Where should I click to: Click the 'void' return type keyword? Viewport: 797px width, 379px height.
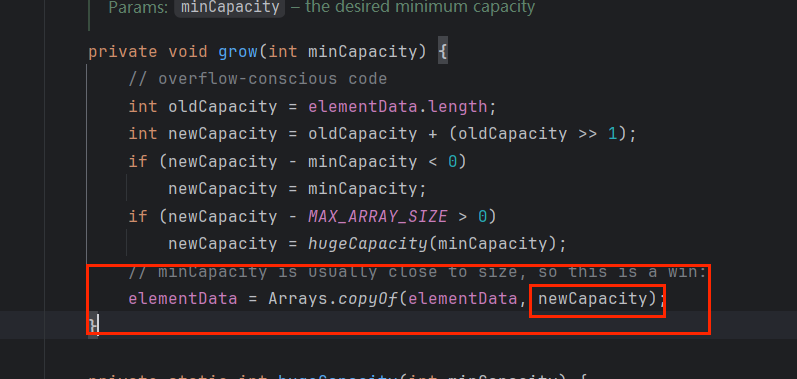(188, 52)
